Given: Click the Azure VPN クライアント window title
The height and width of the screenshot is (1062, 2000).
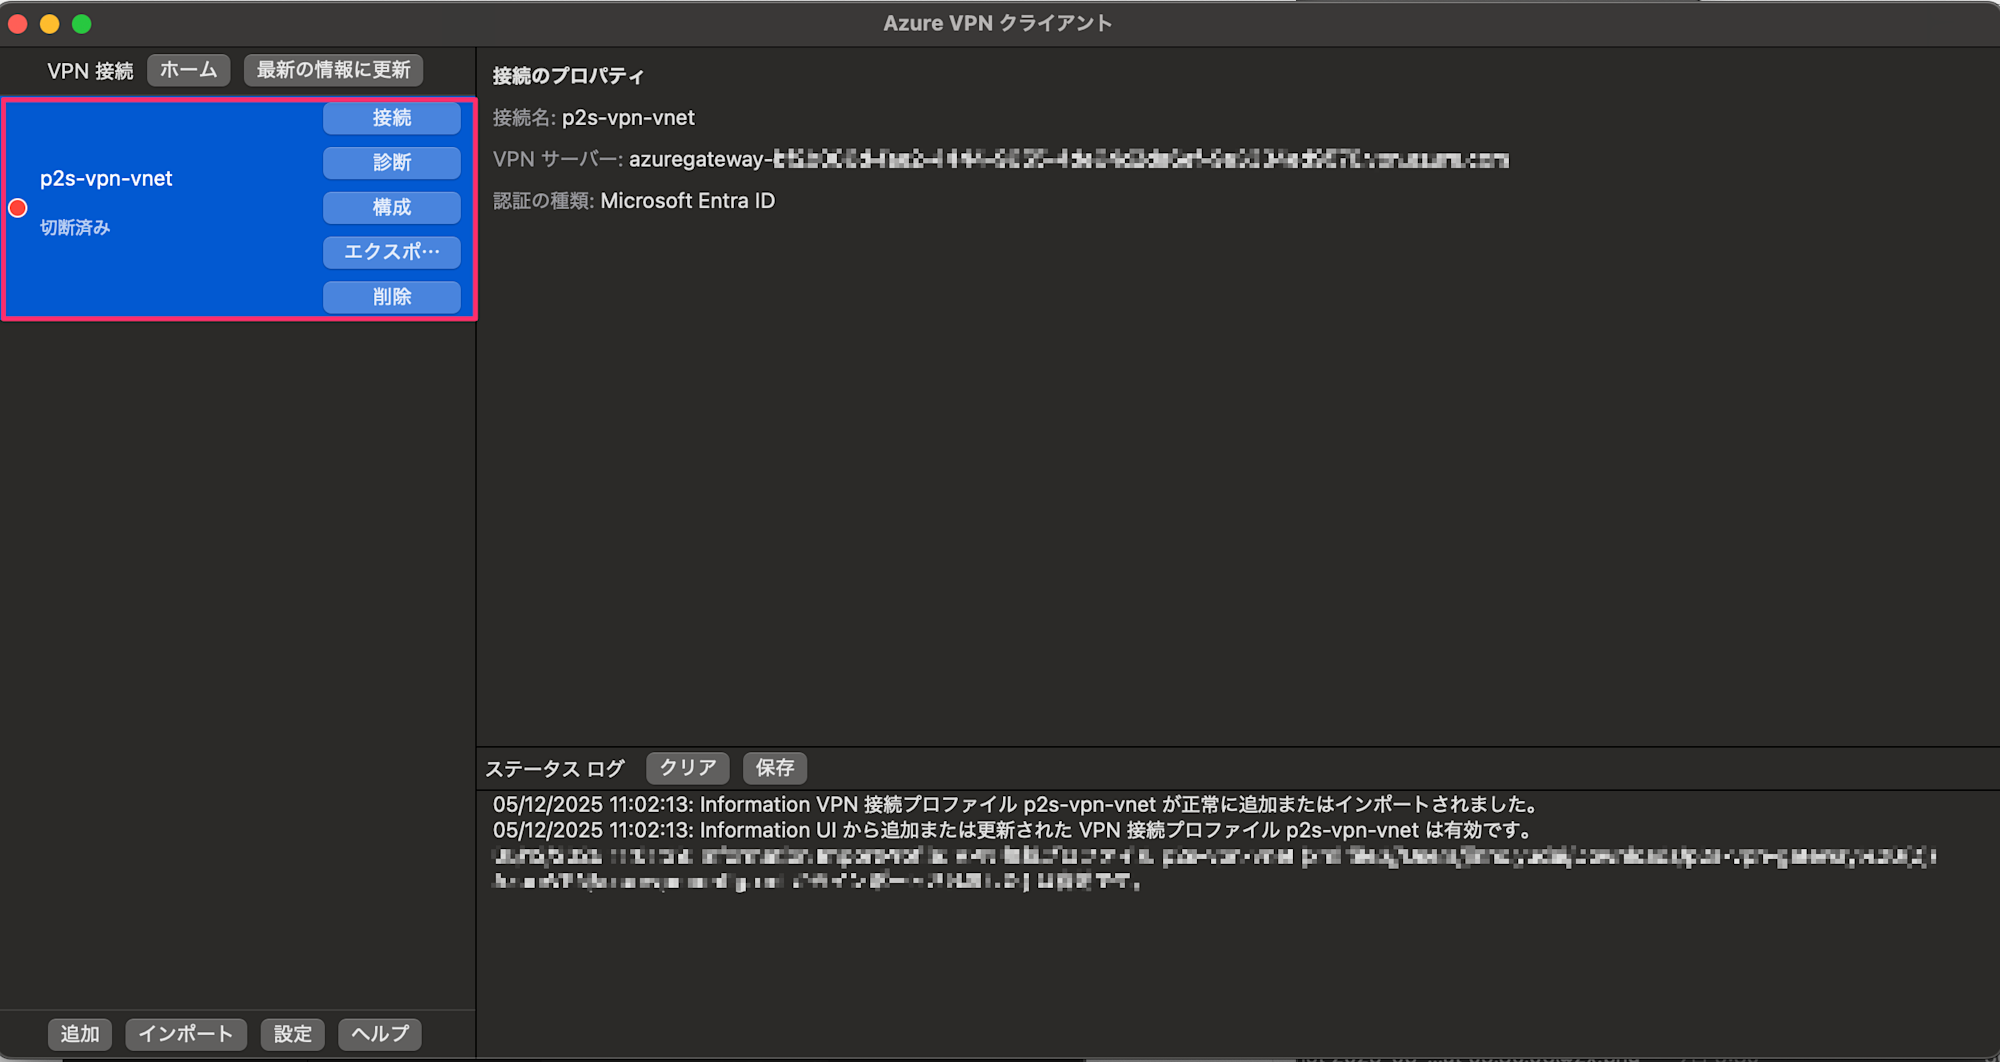Looking at the screenshot, I should point(998,24).
